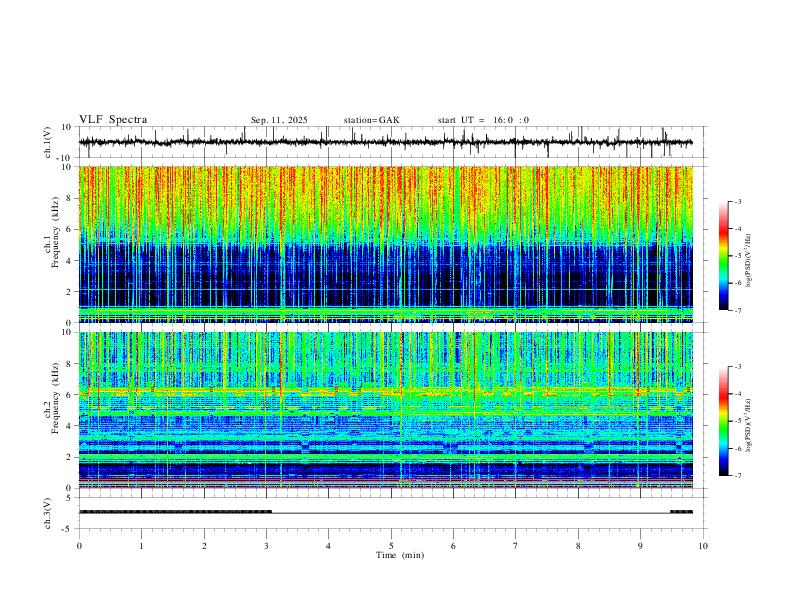Click time axis tick label '10'
Viewport: 792px width, 612px height.
point(703,546)
